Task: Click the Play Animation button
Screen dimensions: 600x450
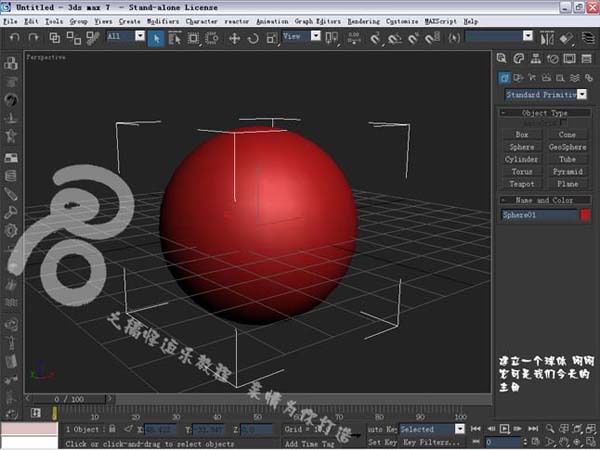Action: pos(504,429)
